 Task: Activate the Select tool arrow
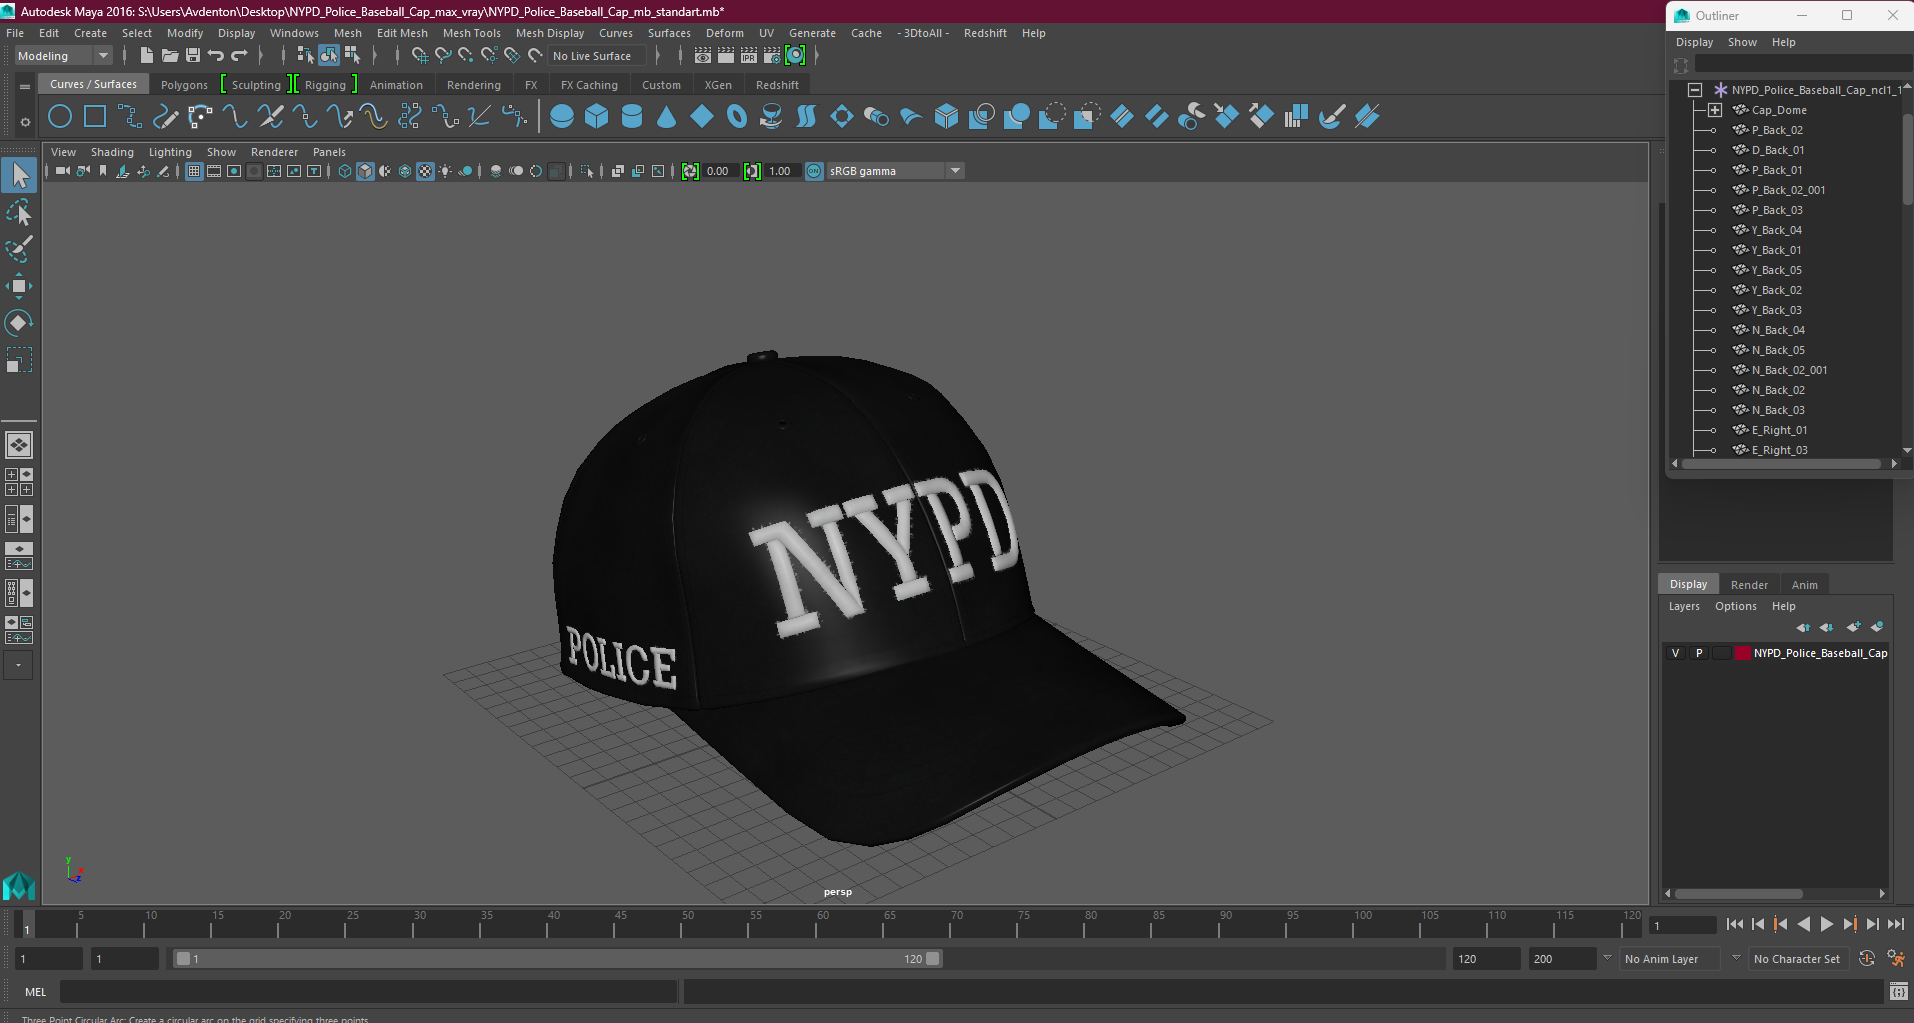tap(19, 176)
